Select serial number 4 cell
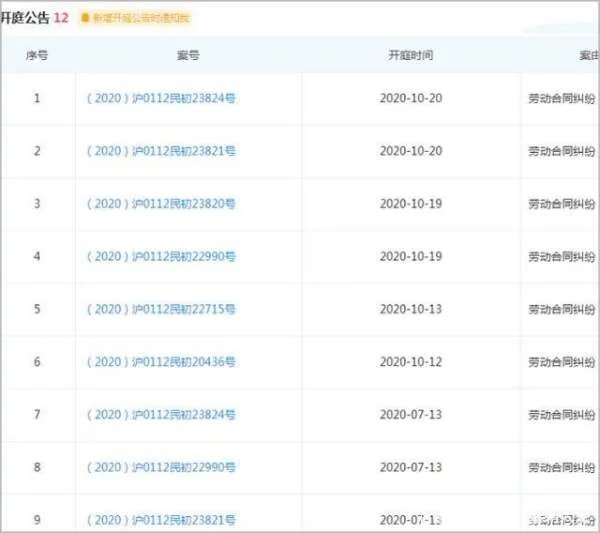The image size is (600, 533). tap(37, 256)
